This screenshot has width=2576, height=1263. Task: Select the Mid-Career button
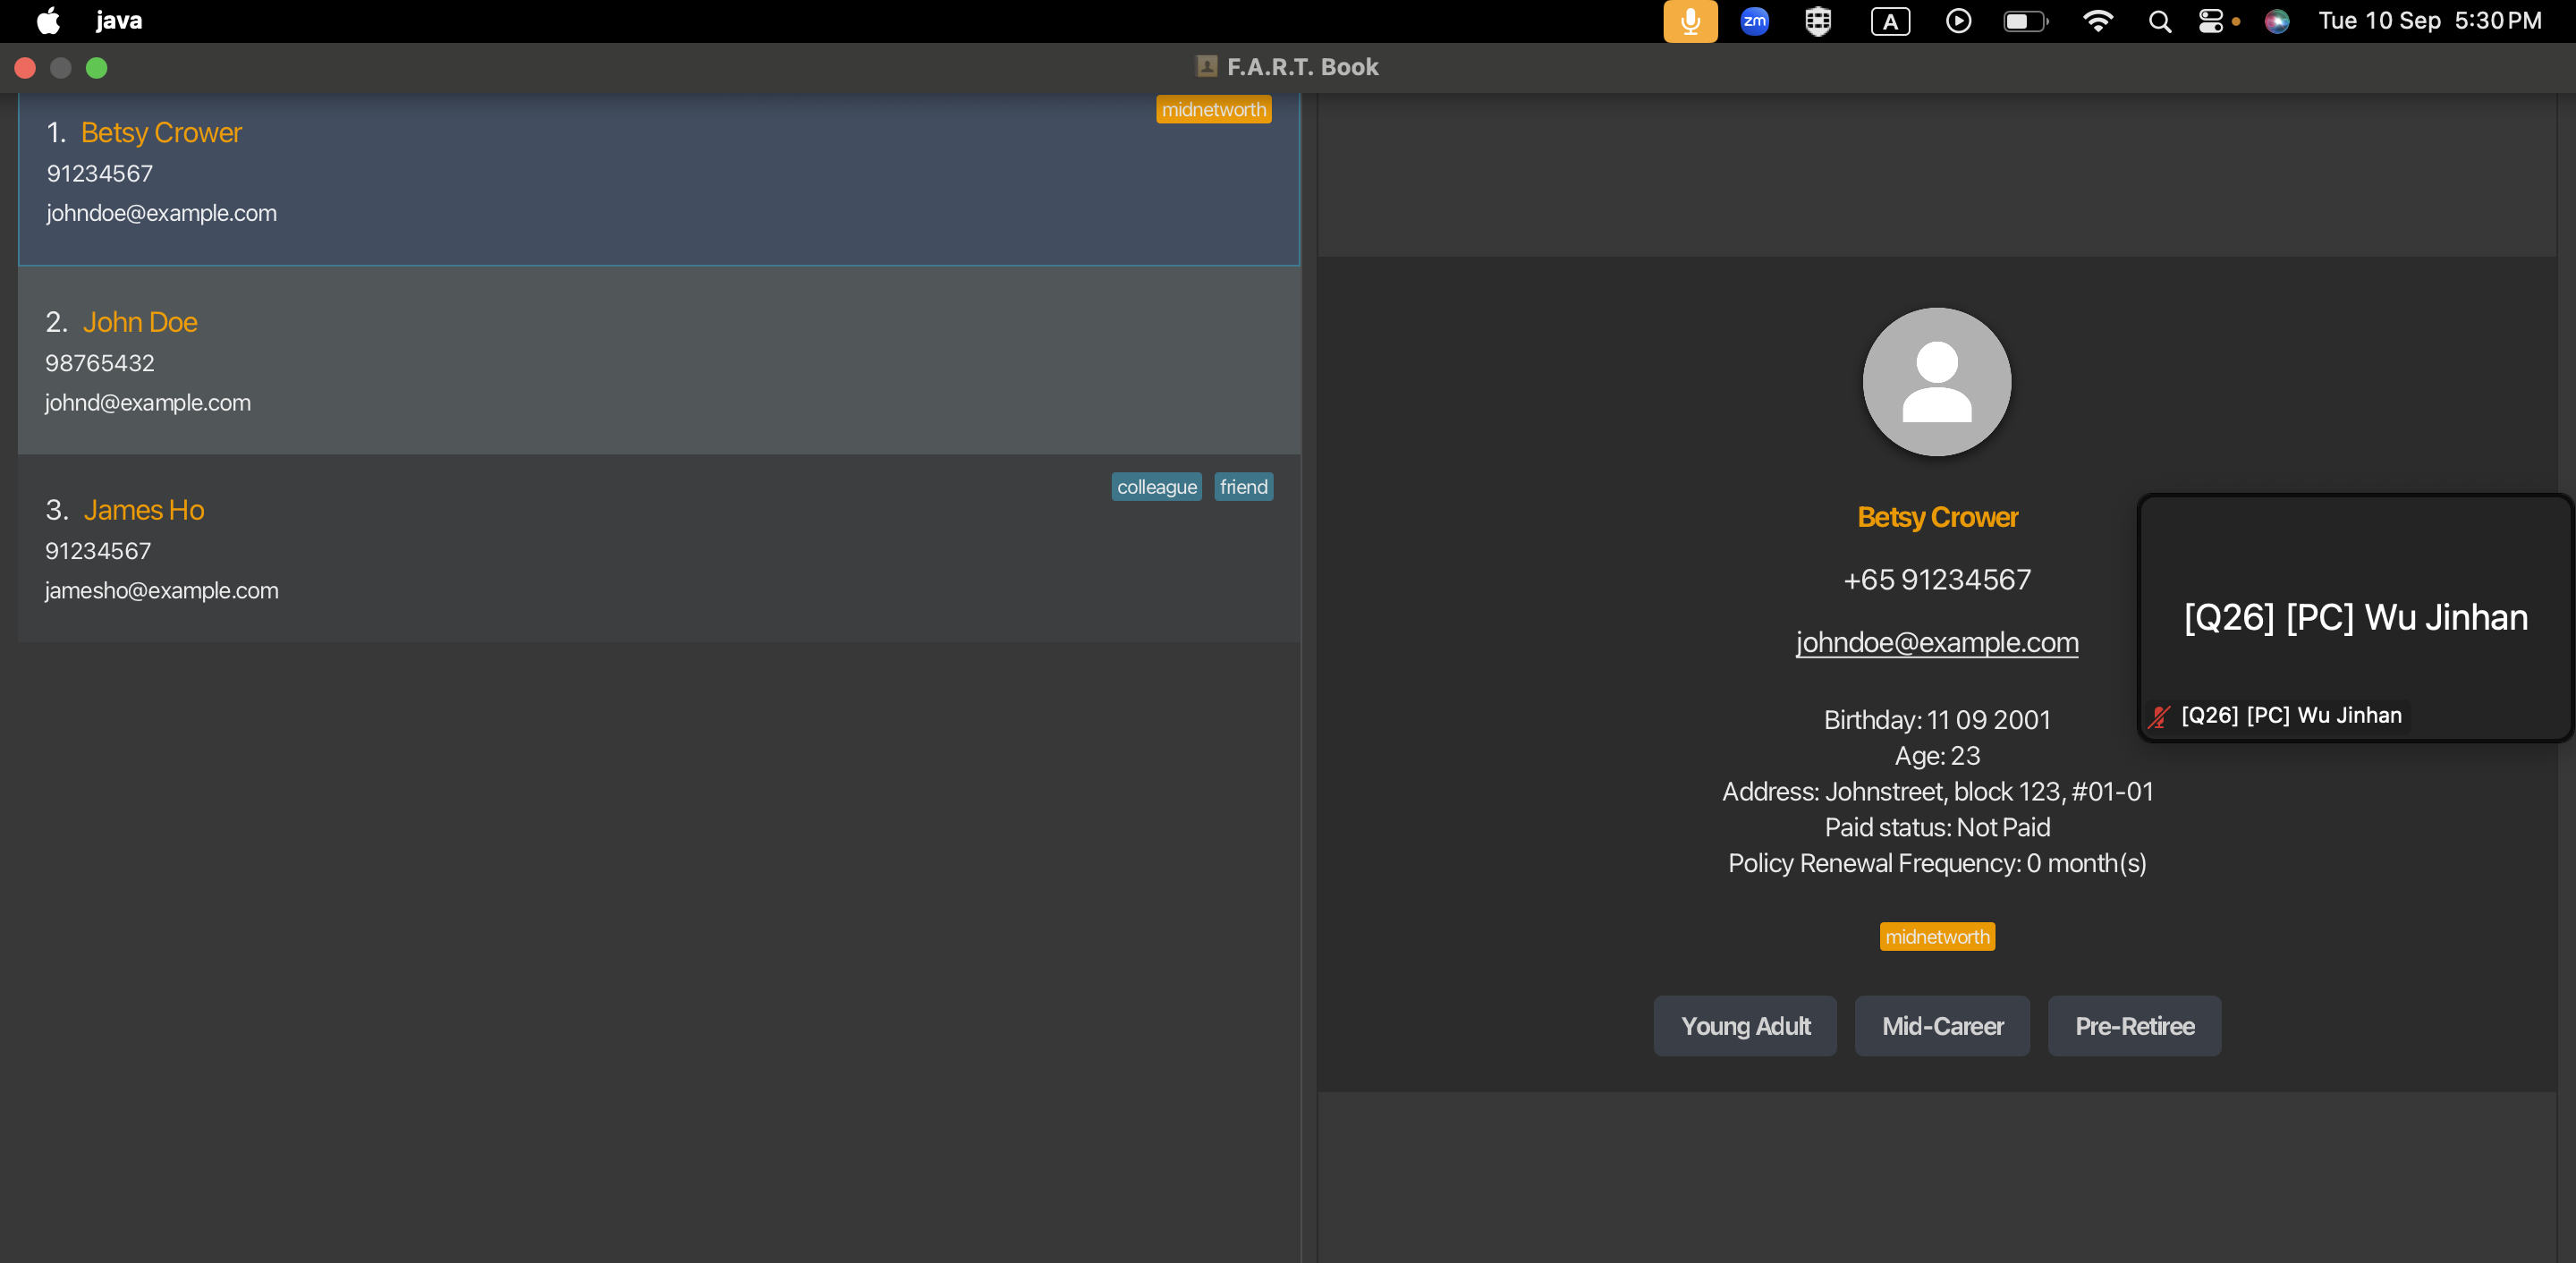pos(1941,1026)
